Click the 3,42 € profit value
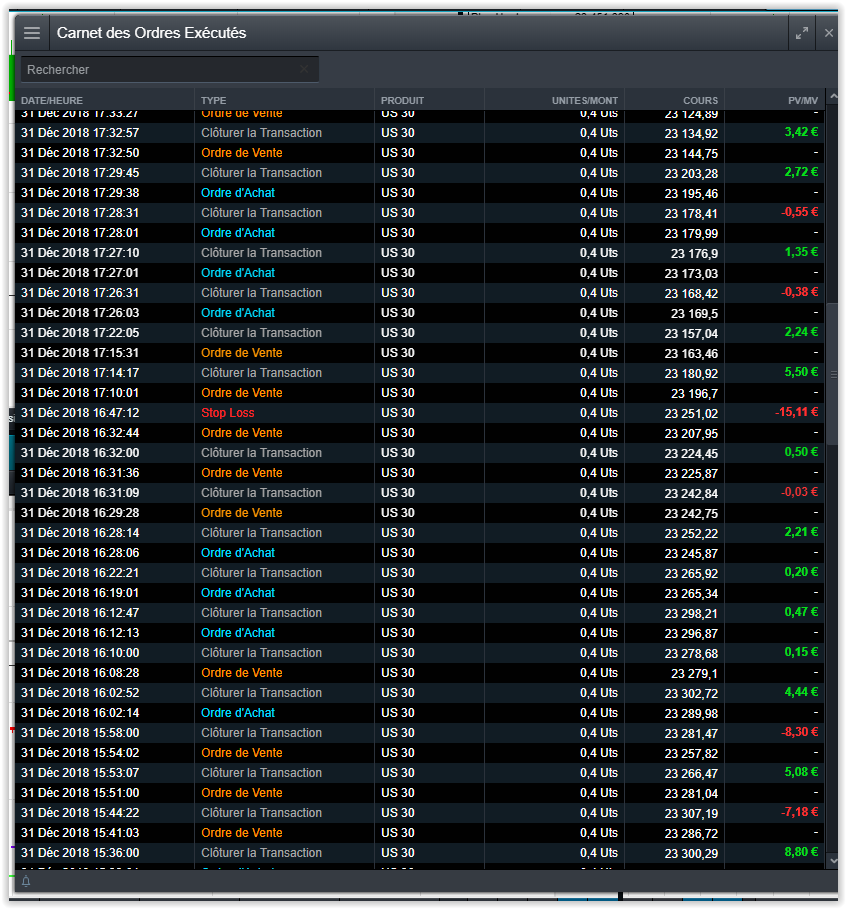 (801, 132)
